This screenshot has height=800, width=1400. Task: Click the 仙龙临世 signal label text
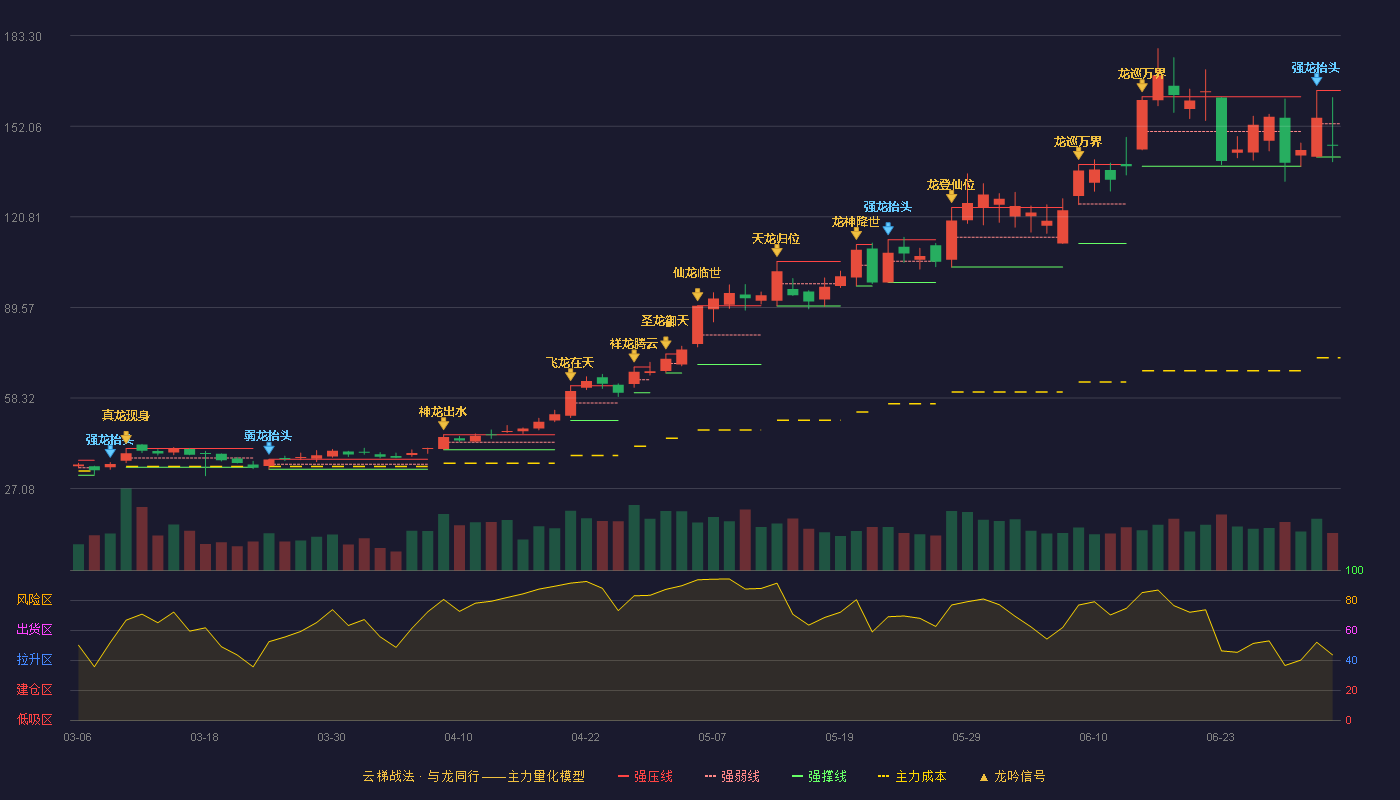(697, 273)
